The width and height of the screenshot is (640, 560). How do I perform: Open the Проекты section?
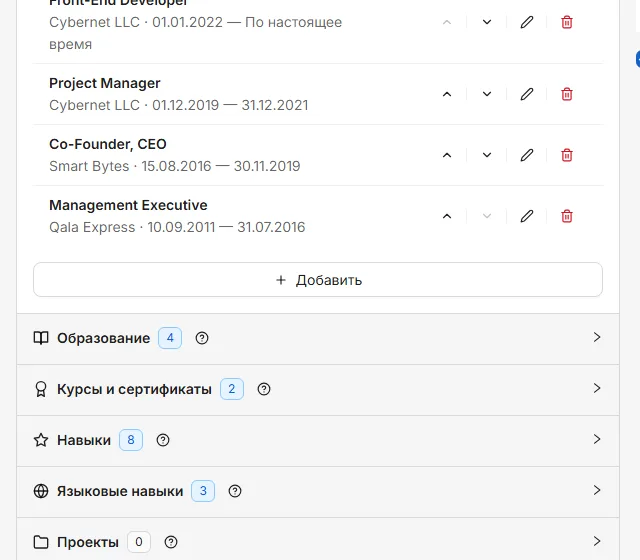pyautogui.click(x=318, y=542)
